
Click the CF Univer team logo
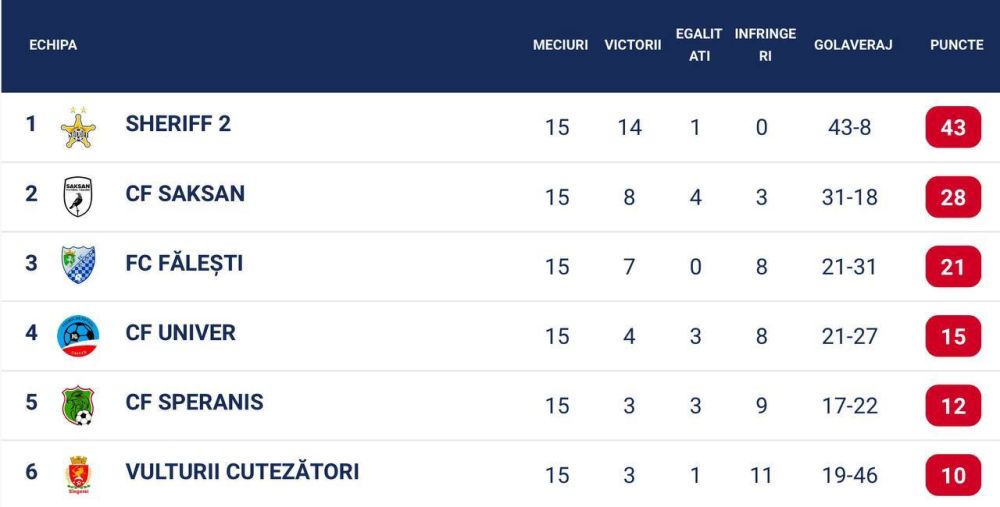[78, 335]
